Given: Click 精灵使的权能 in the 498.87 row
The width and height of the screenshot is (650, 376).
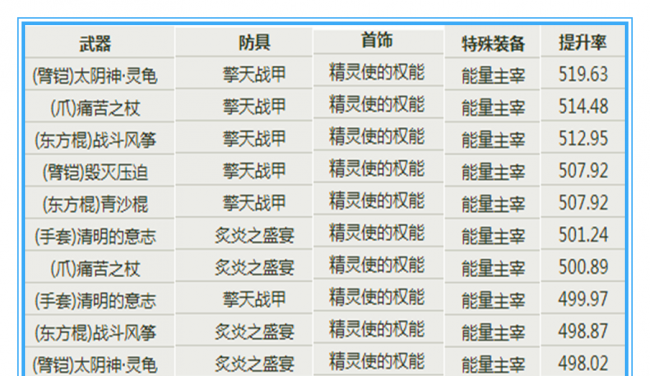Looking at the screenshot, I should pos(377,329).
